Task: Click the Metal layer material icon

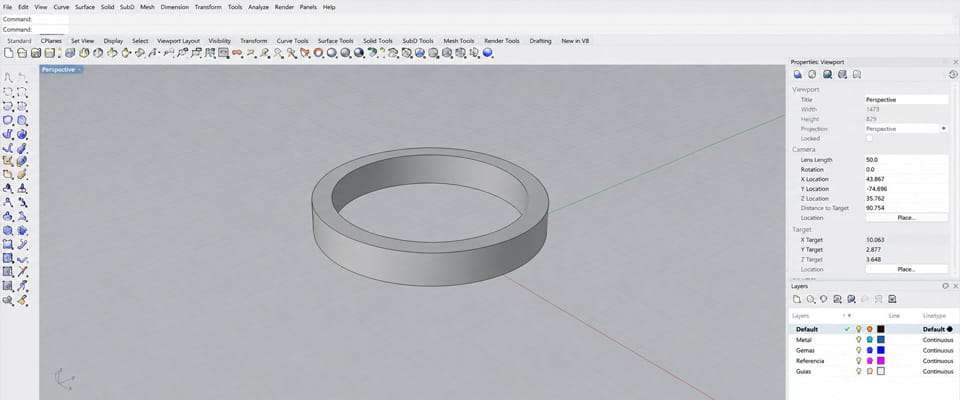Action: 869,339
